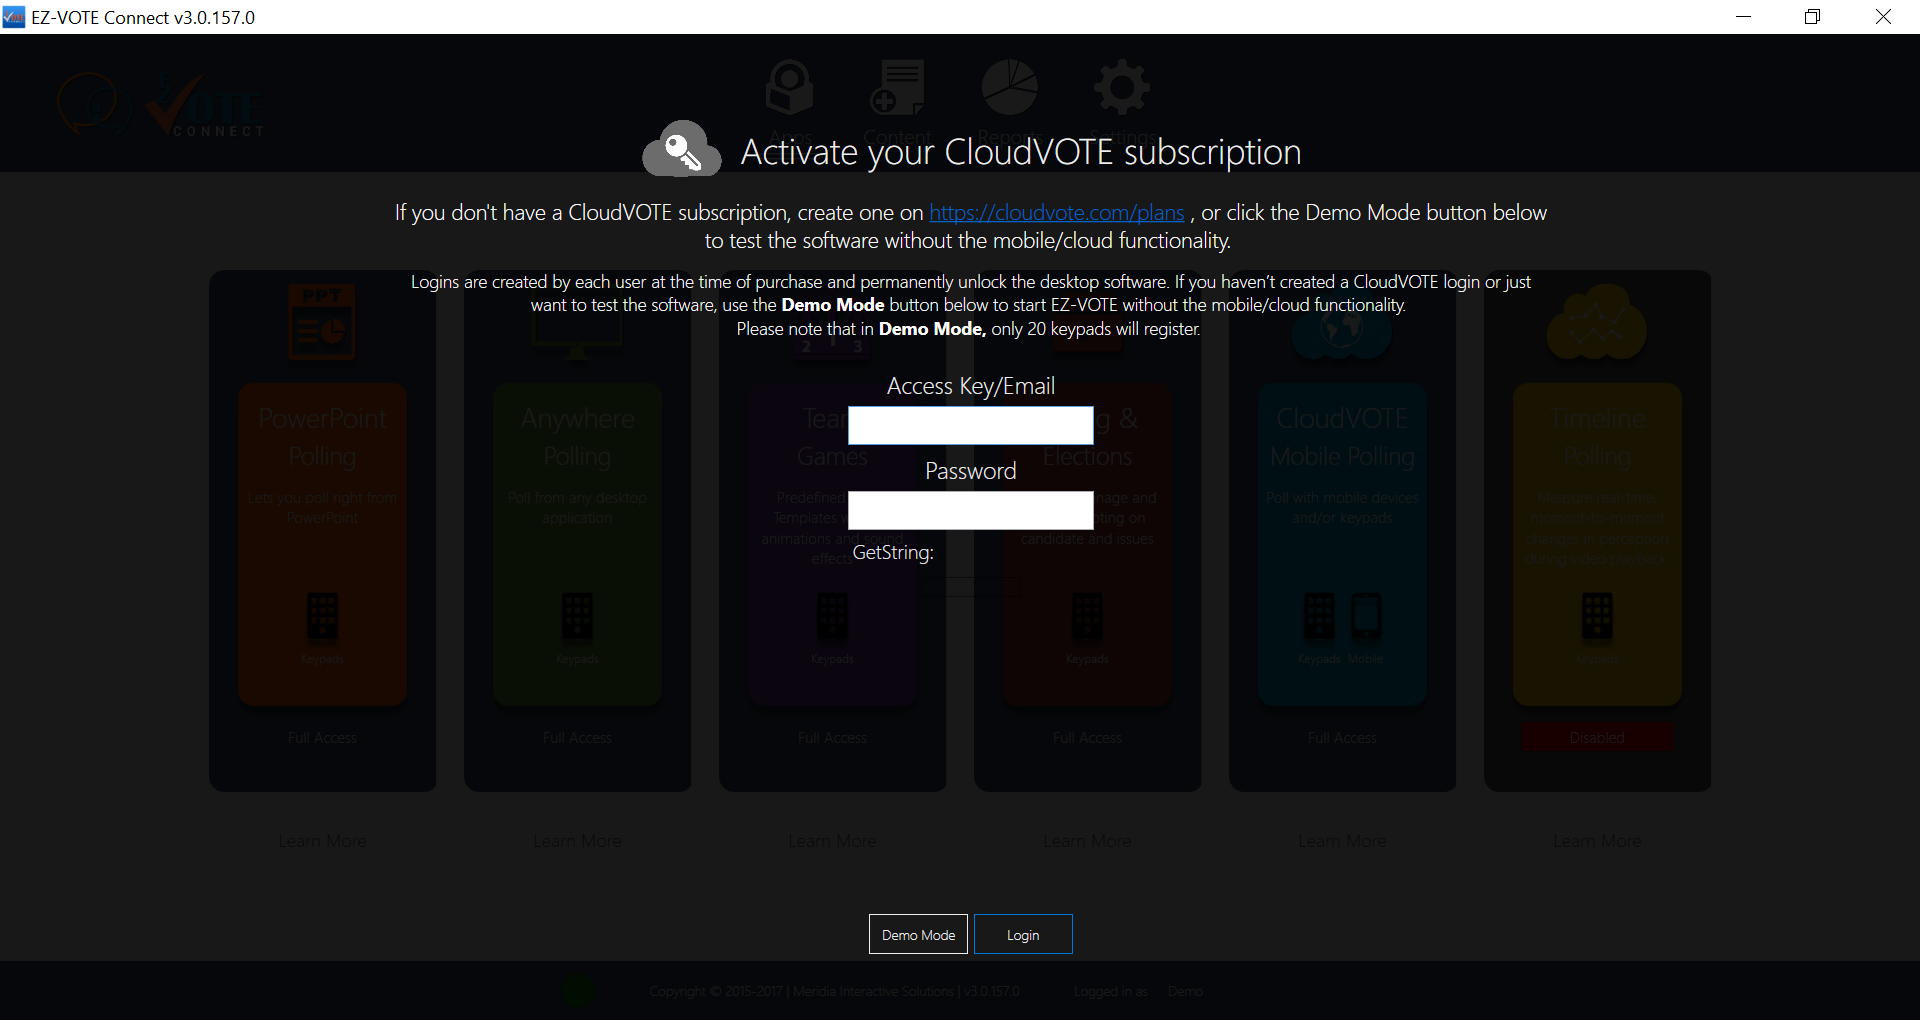Close the EZ-VOTE Connect window
This screenshot has width=1920, height=1020.
pyautogui.click(x=1883, y=17)
